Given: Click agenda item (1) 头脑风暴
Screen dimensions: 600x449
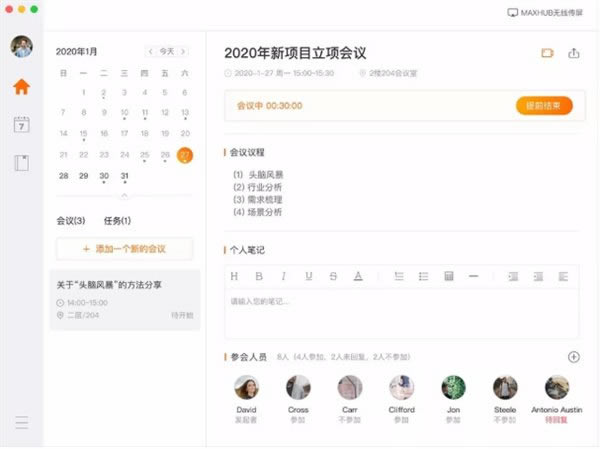Looking at the screenshot, I should [258, 175].
